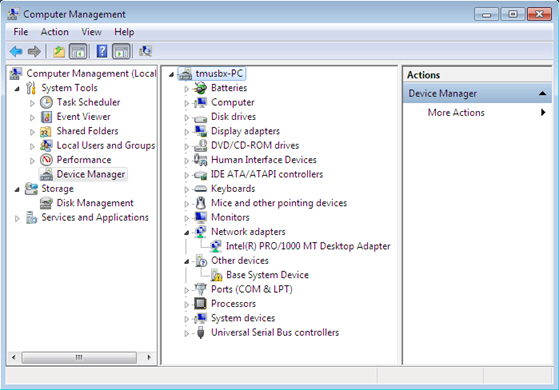
Task: Click the Task Scheduler clock icon
Action: (46, 102)
